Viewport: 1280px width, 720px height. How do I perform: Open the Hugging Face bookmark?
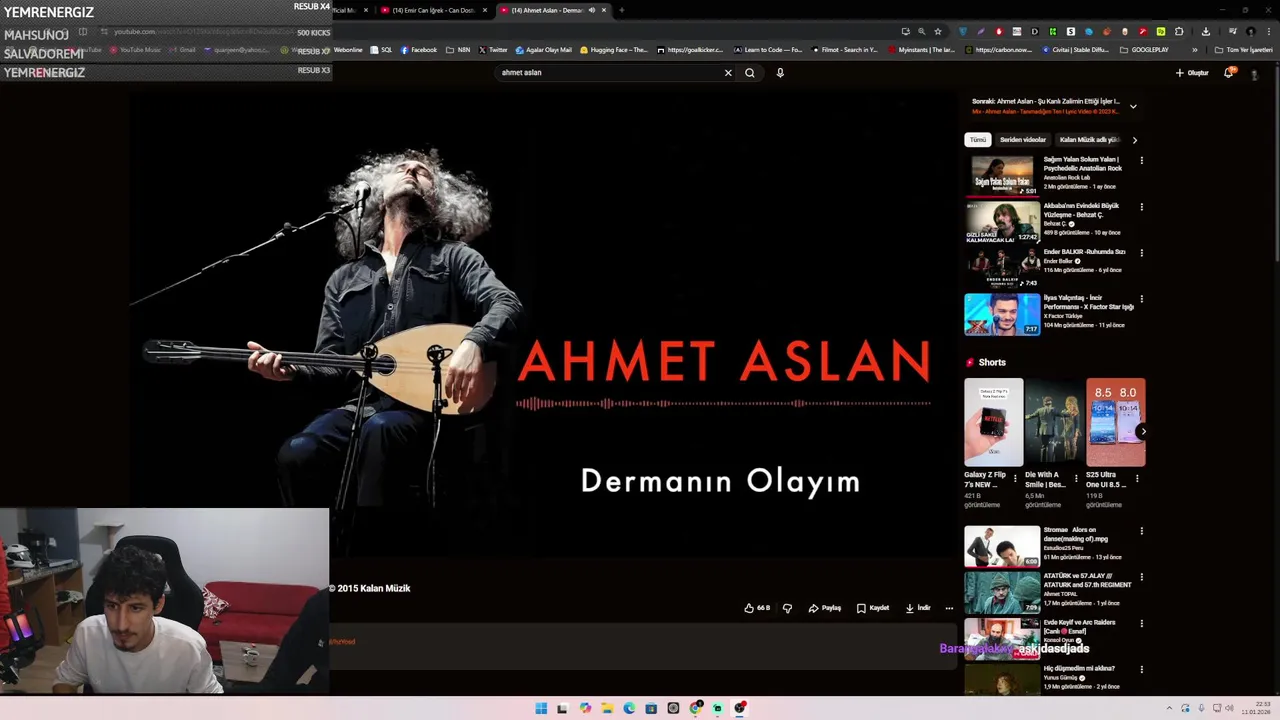tap(614, 49)
